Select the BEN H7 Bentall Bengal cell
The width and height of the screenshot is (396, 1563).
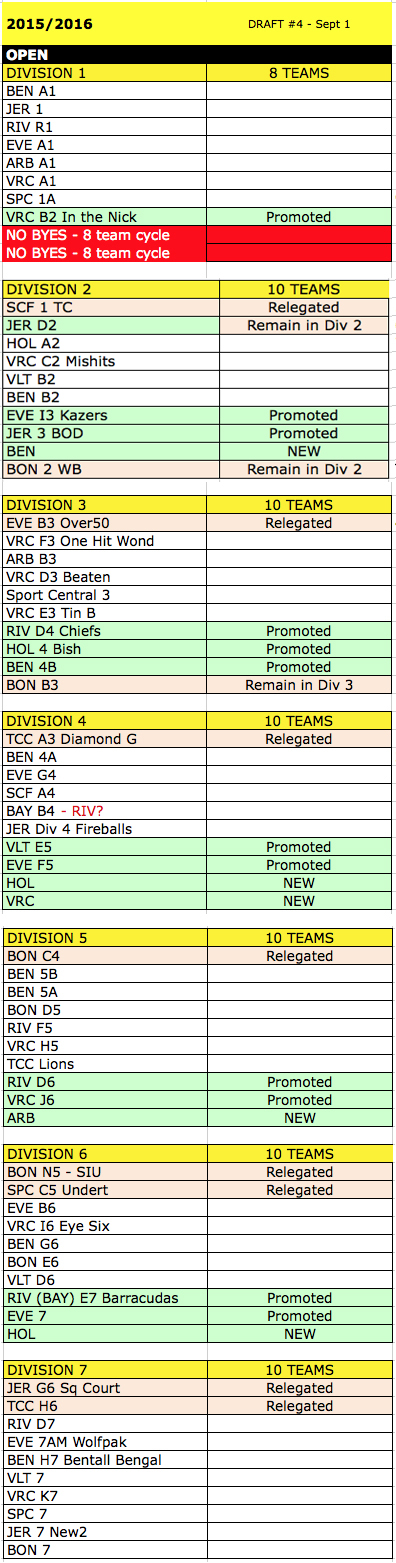point(105,1460)
